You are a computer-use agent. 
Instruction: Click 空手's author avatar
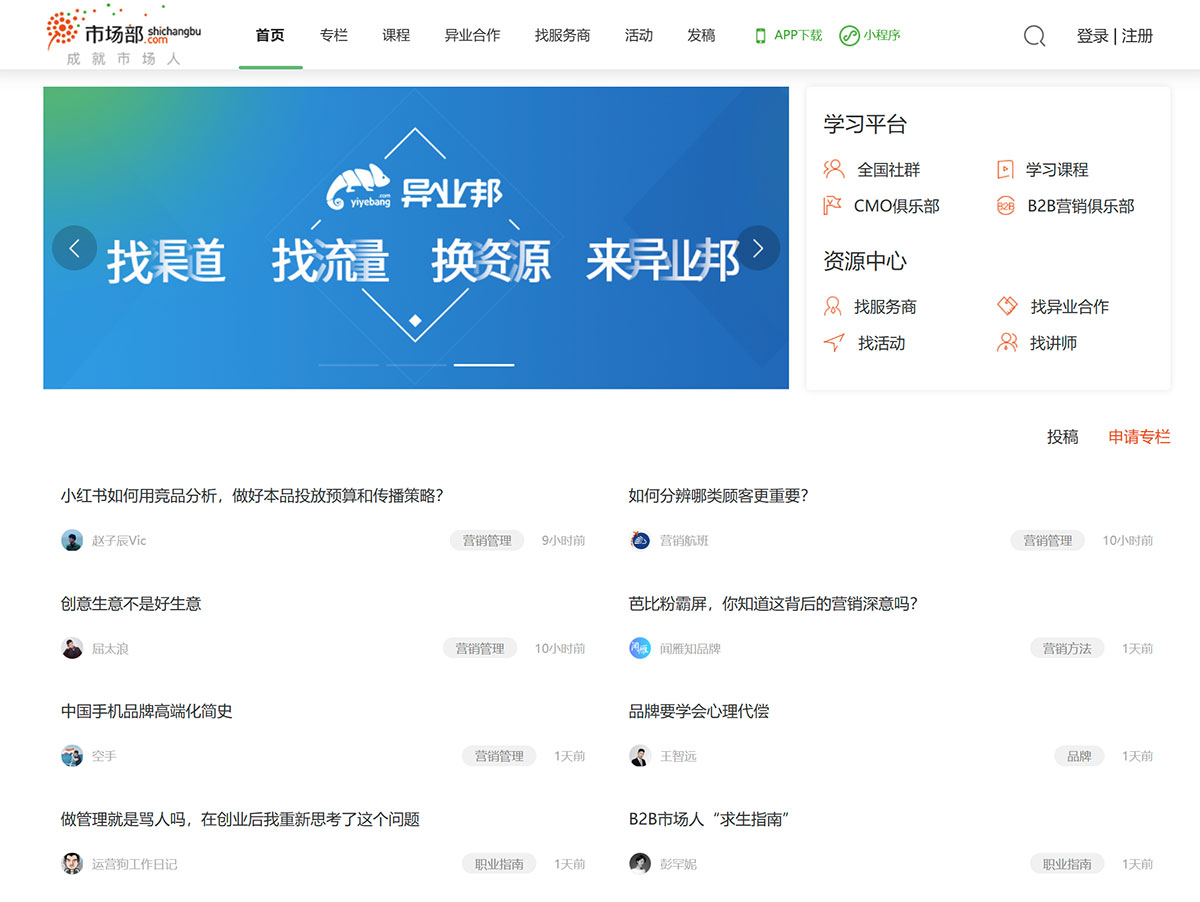72,756
